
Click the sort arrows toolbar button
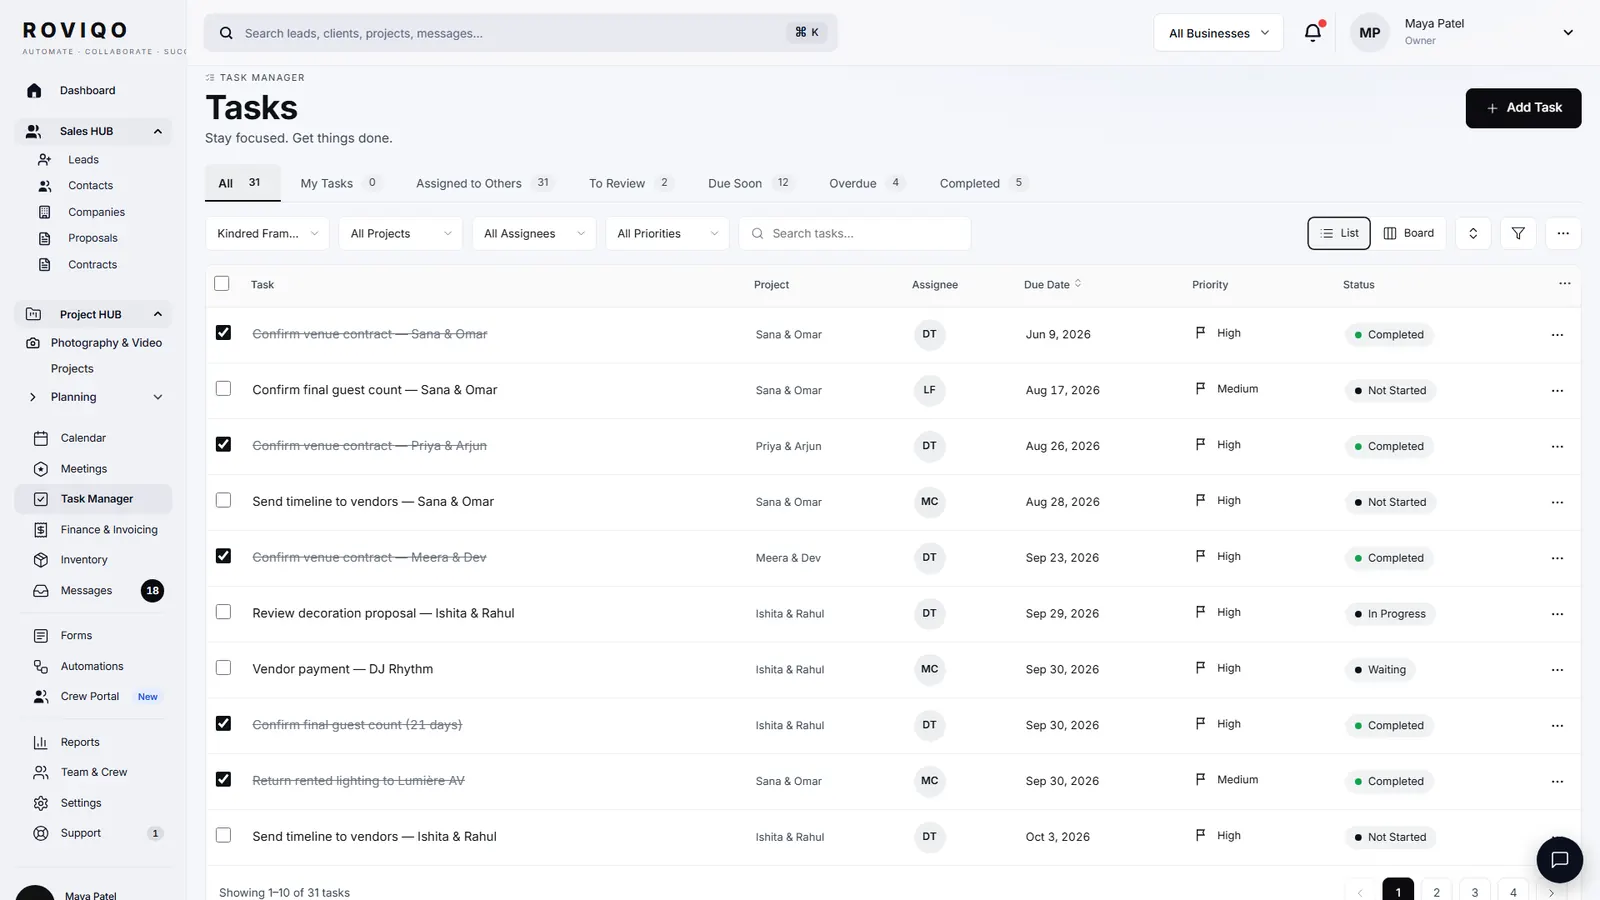point(1473,233)
